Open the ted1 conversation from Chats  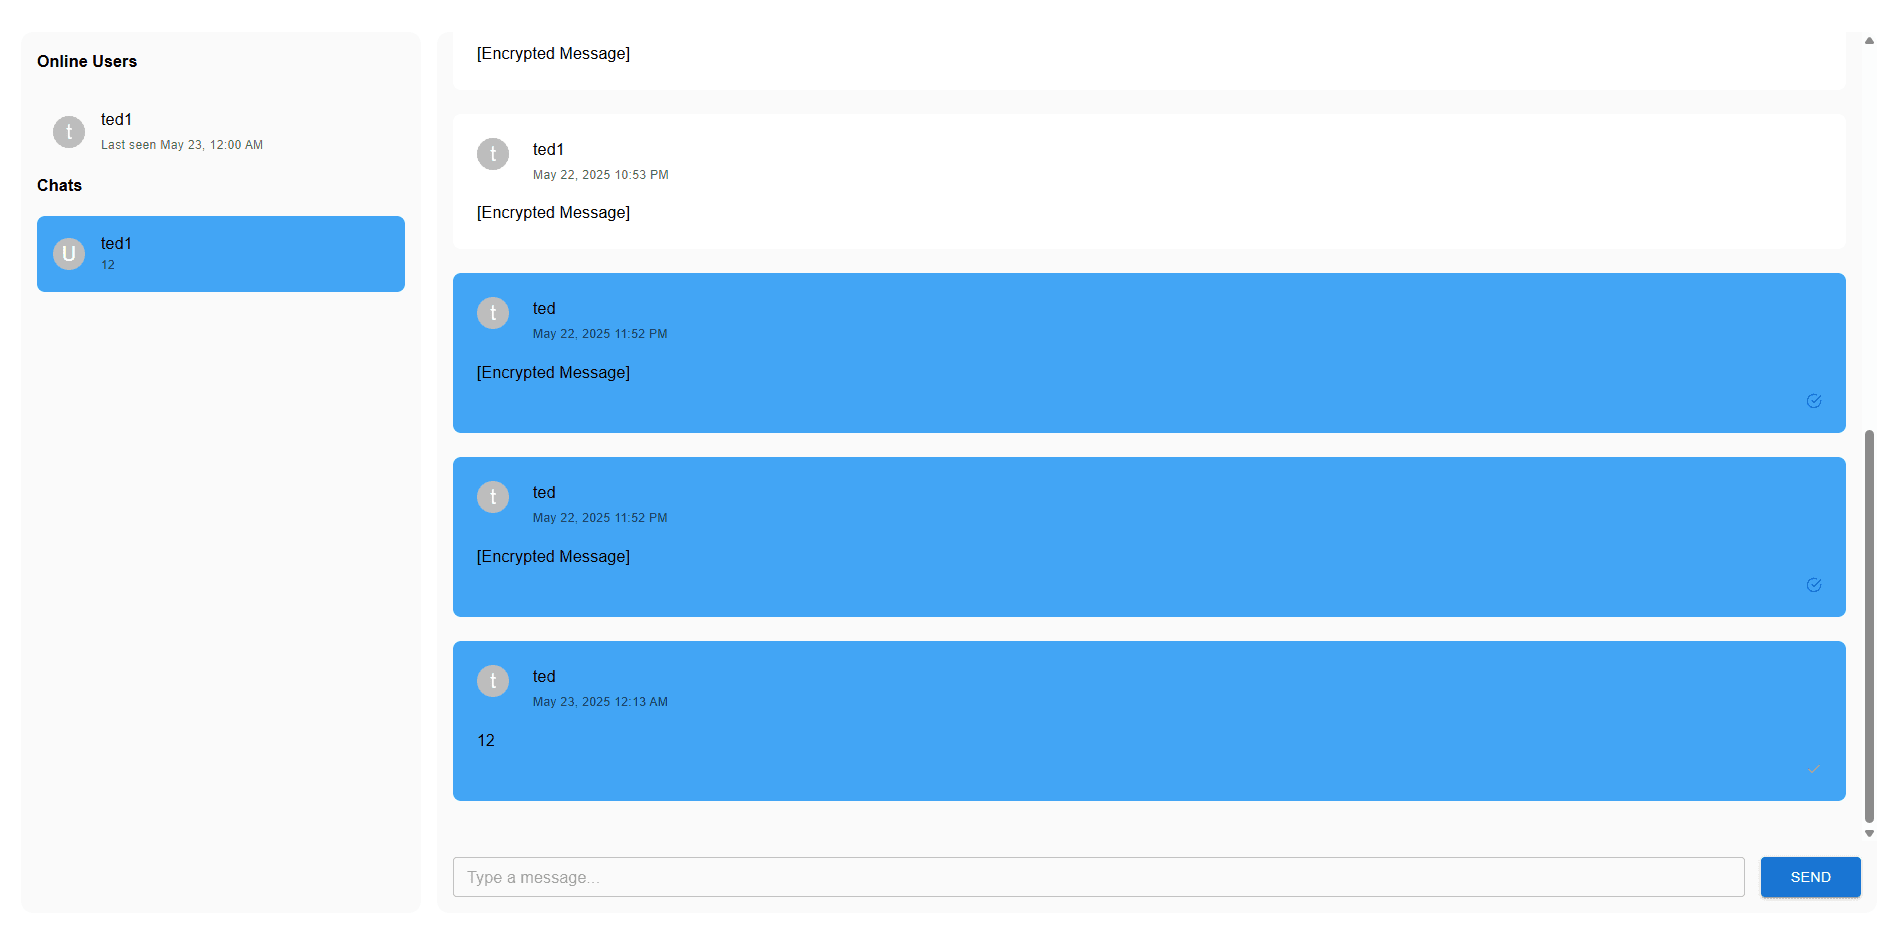pos(220,253)
